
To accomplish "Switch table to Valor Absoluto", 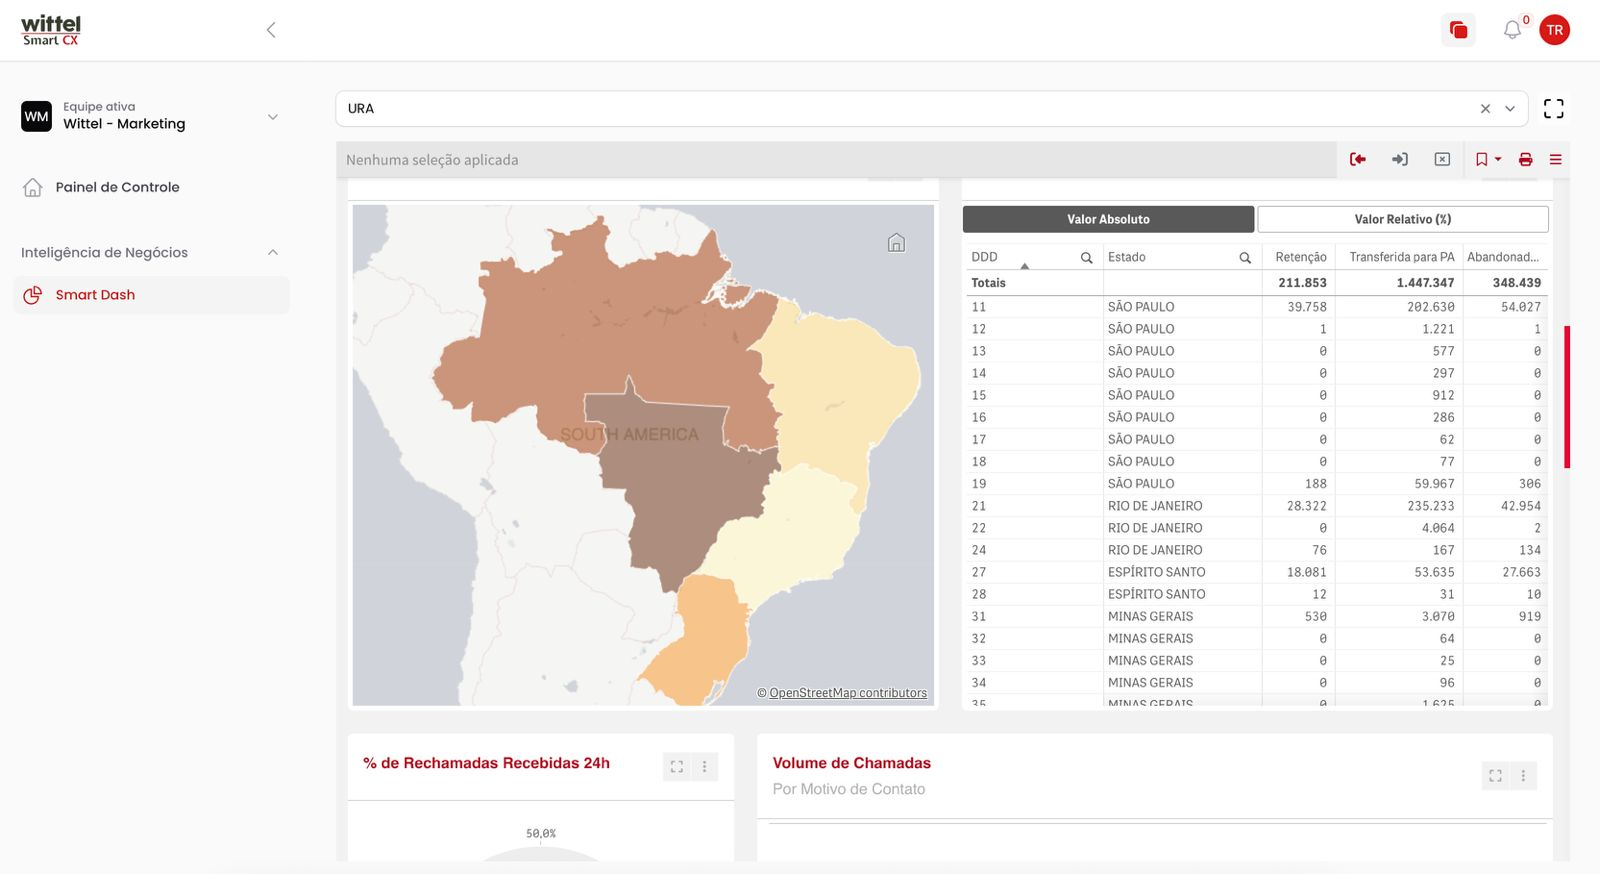I will [x=1107, y=219].
